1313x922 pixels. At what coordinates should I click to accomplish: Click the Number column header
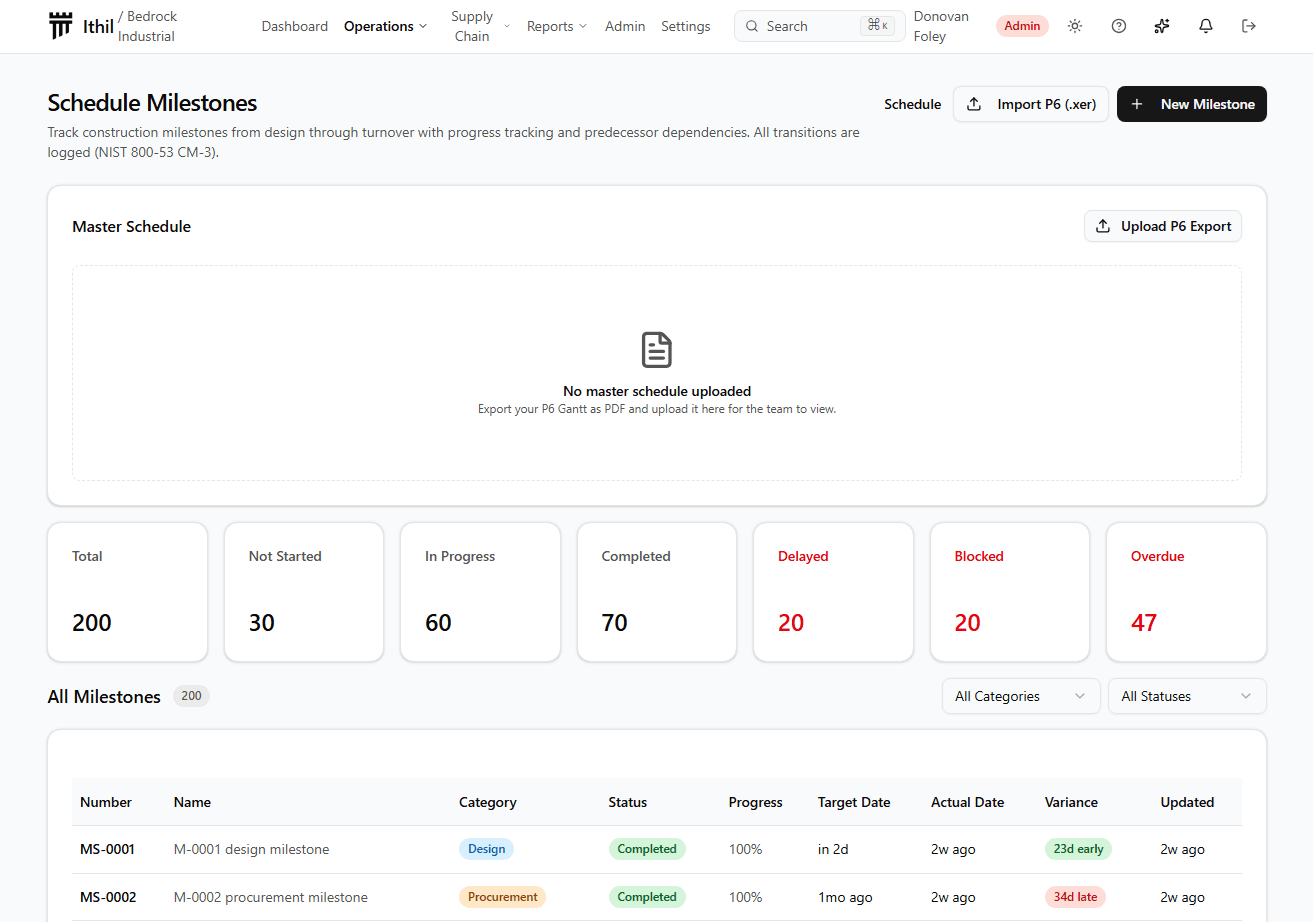(106, 802)
